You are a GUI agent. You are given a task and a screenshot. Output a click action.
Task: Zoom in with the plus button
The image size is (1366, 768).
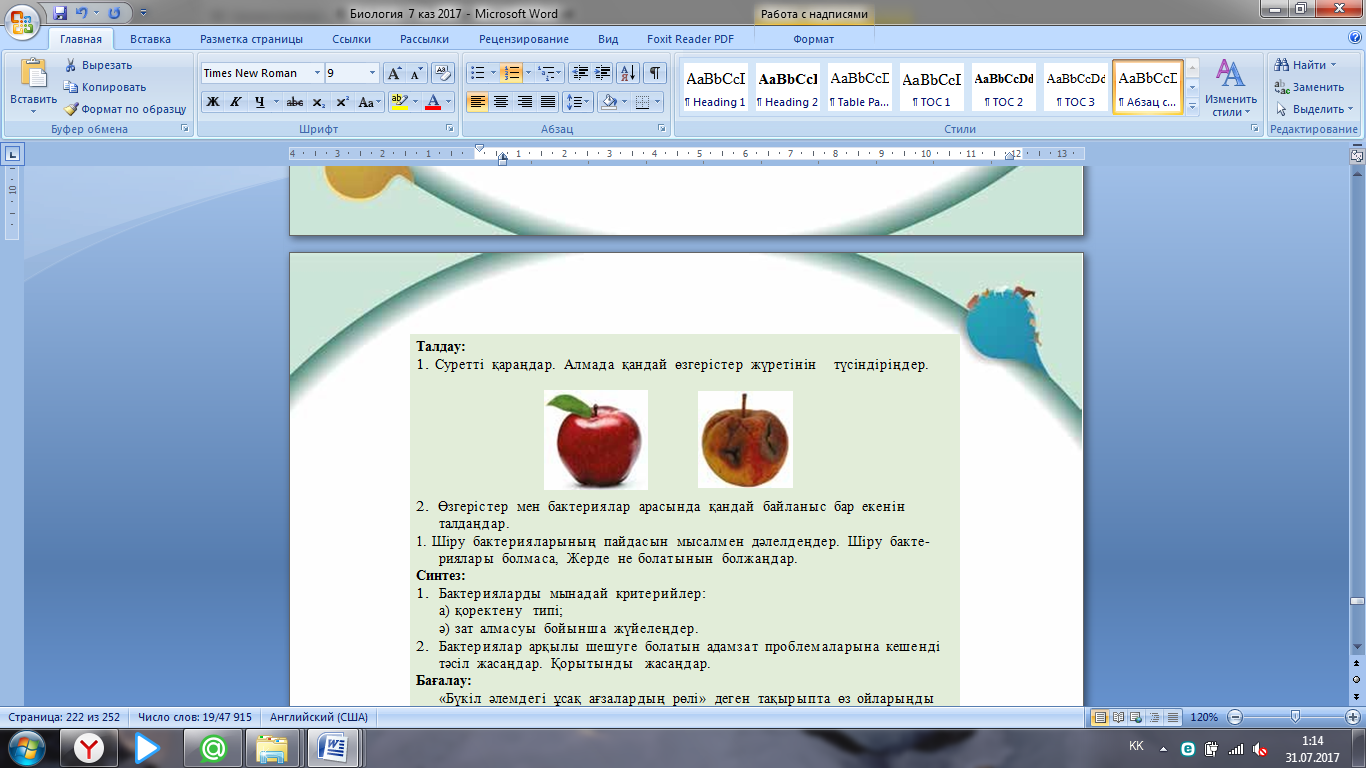(x=1352, y=717)
